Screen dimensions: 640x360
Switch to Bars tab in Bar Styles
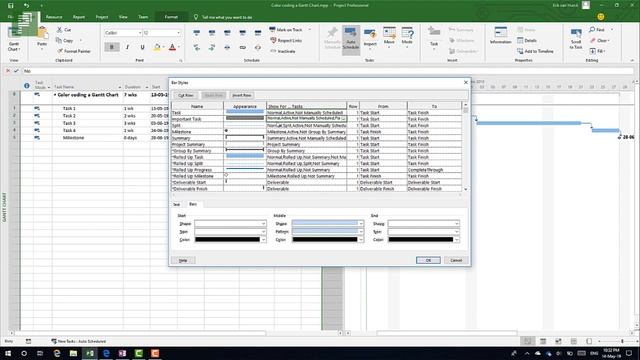click(193, 204)
